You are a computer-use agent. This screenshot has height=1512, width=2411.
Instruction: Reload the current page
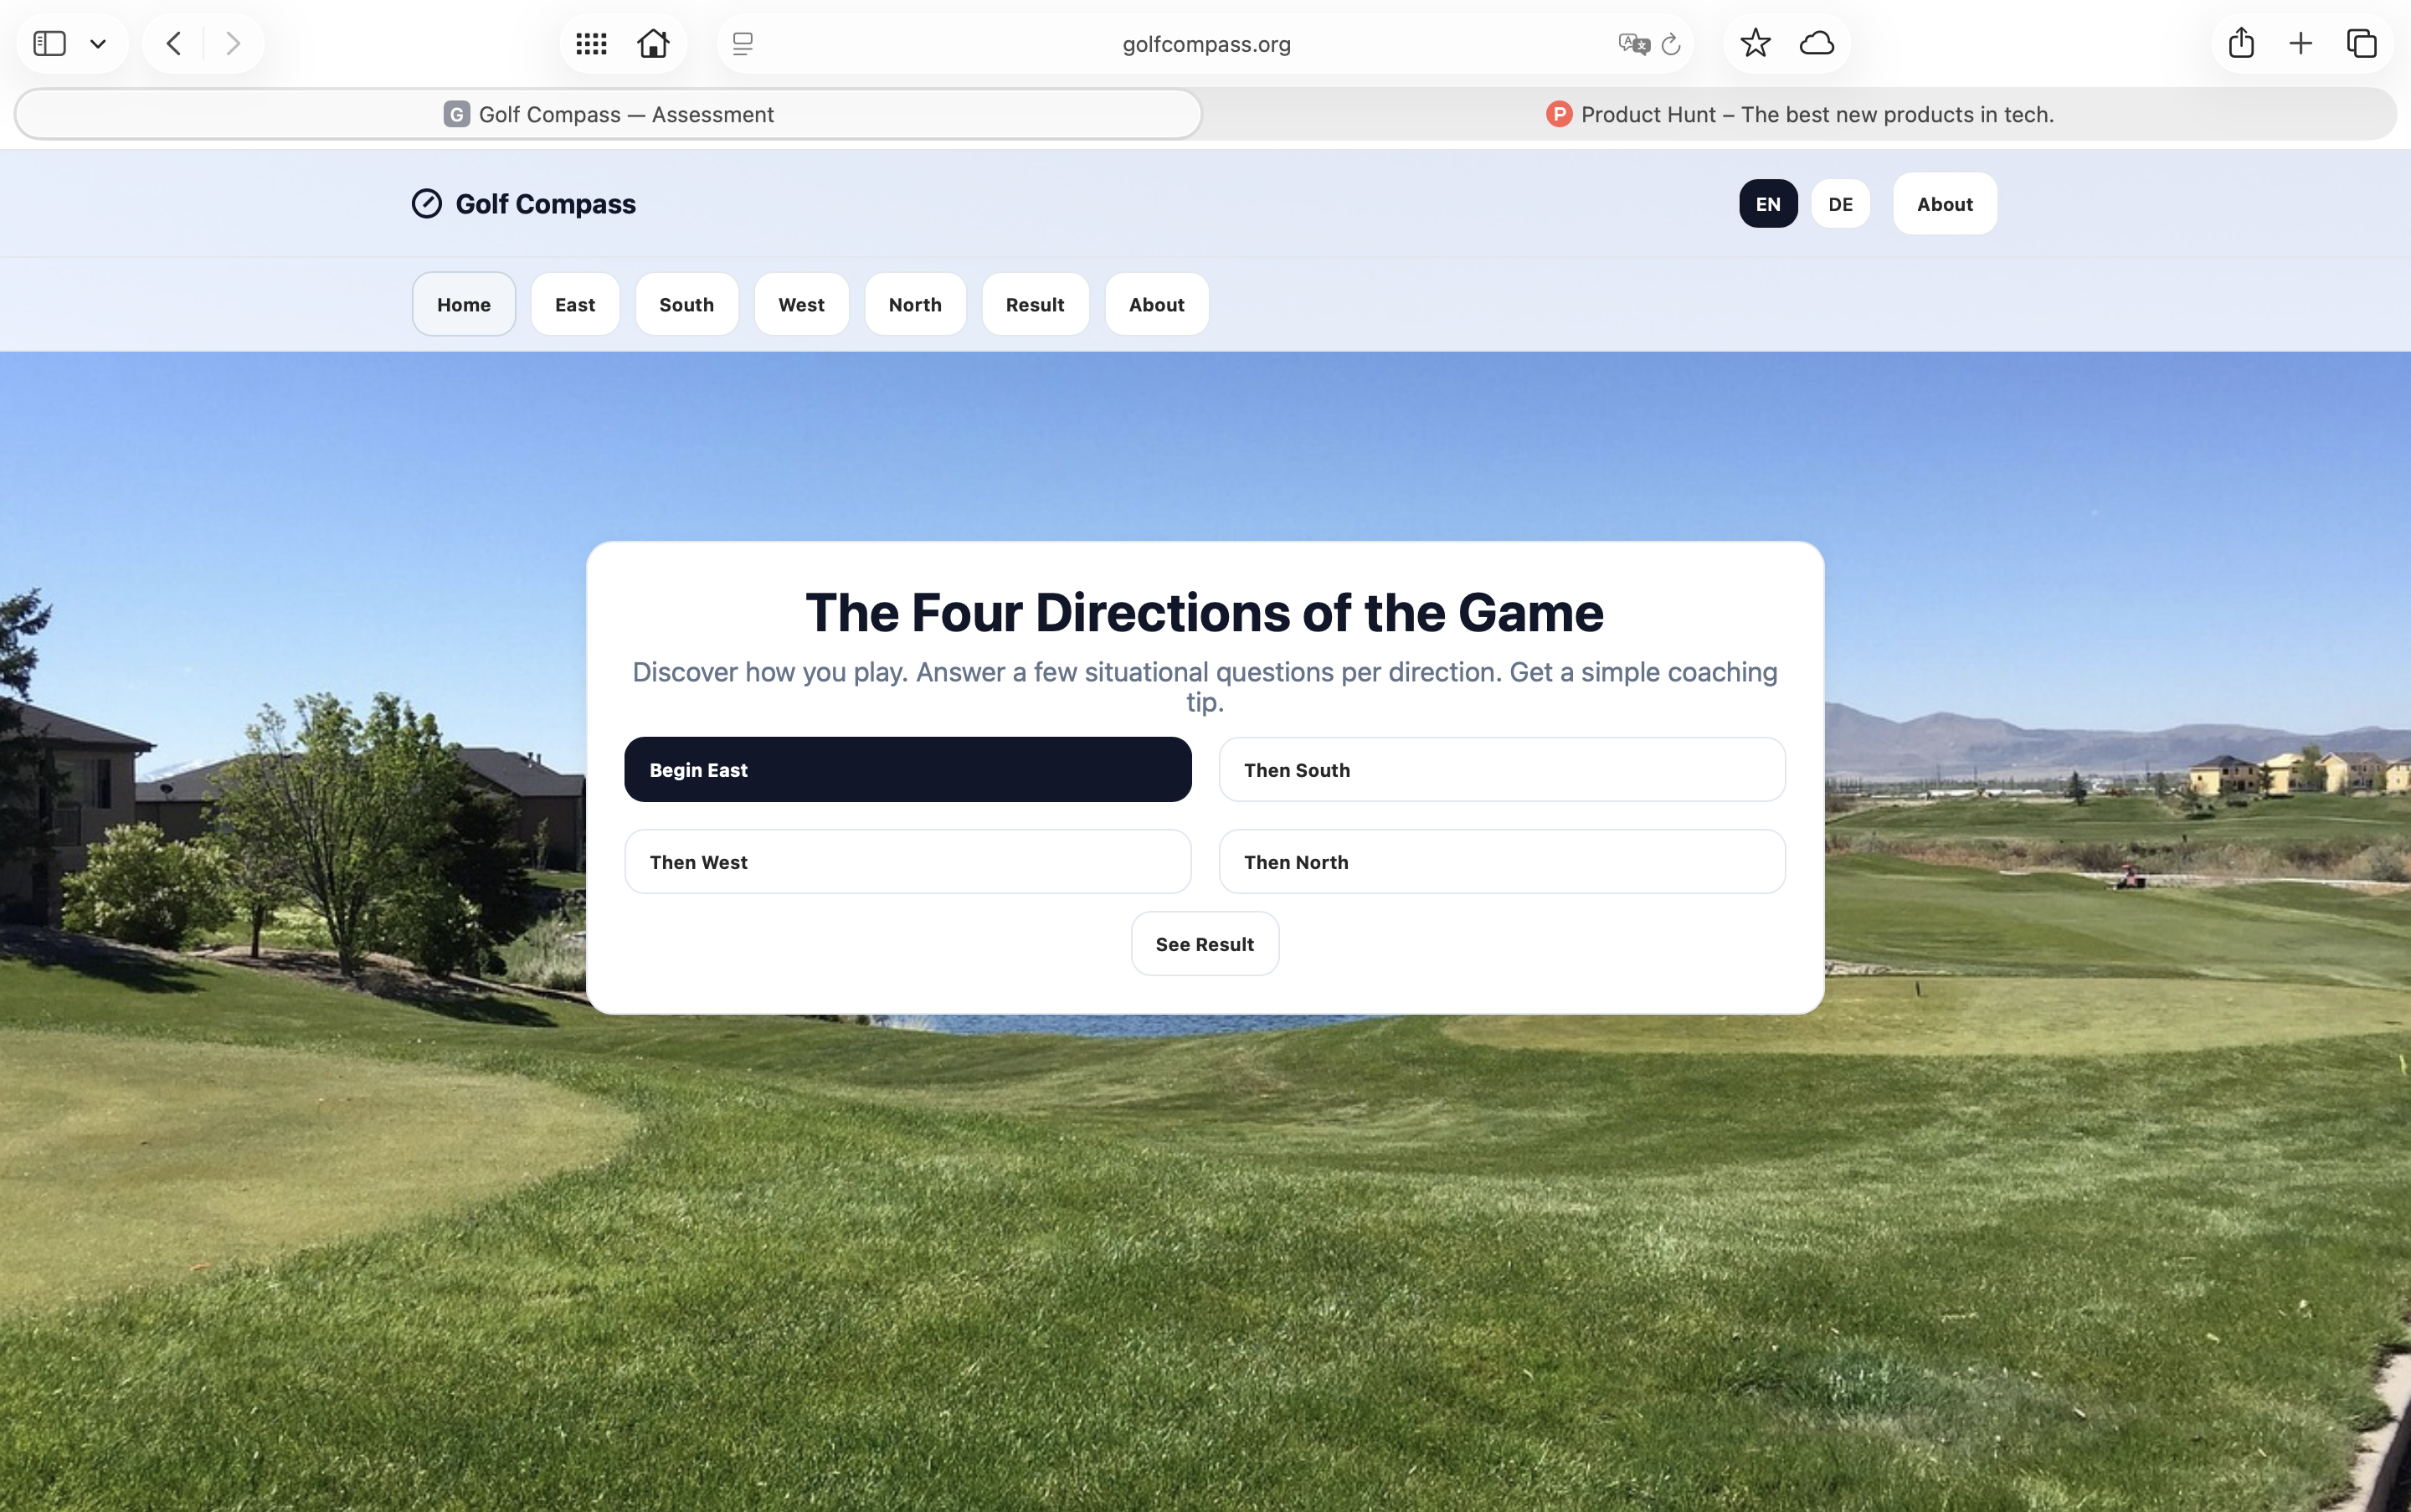coord(1671,44)
